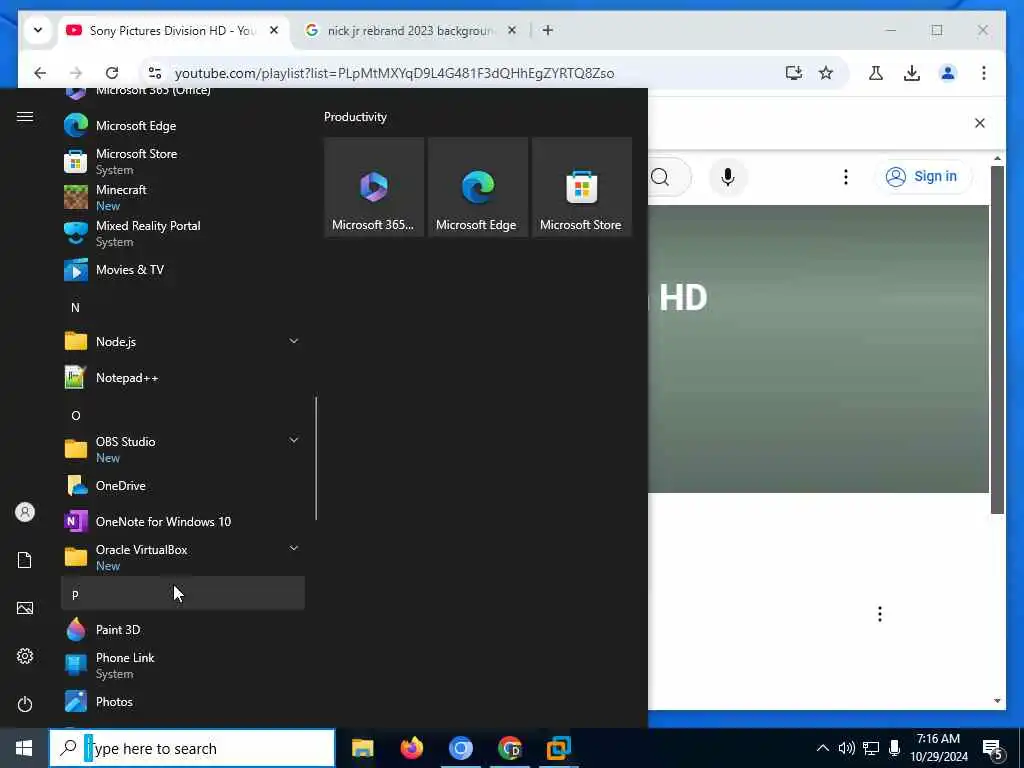This screenshot has width=1024, height=768.
Task: Open YouTube settings three-dot menu
Action: (x=846, y=177)
